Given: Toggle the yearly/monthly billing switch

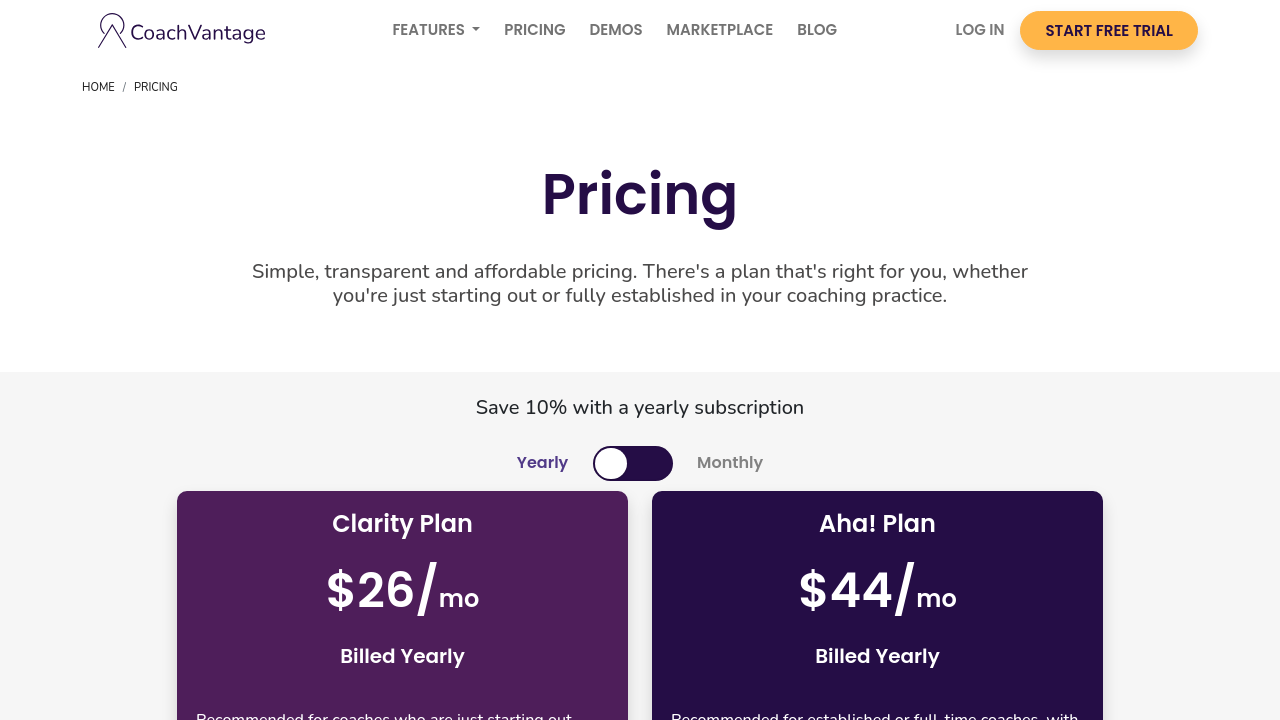Looking at the screenshot, I should (633, 463).
